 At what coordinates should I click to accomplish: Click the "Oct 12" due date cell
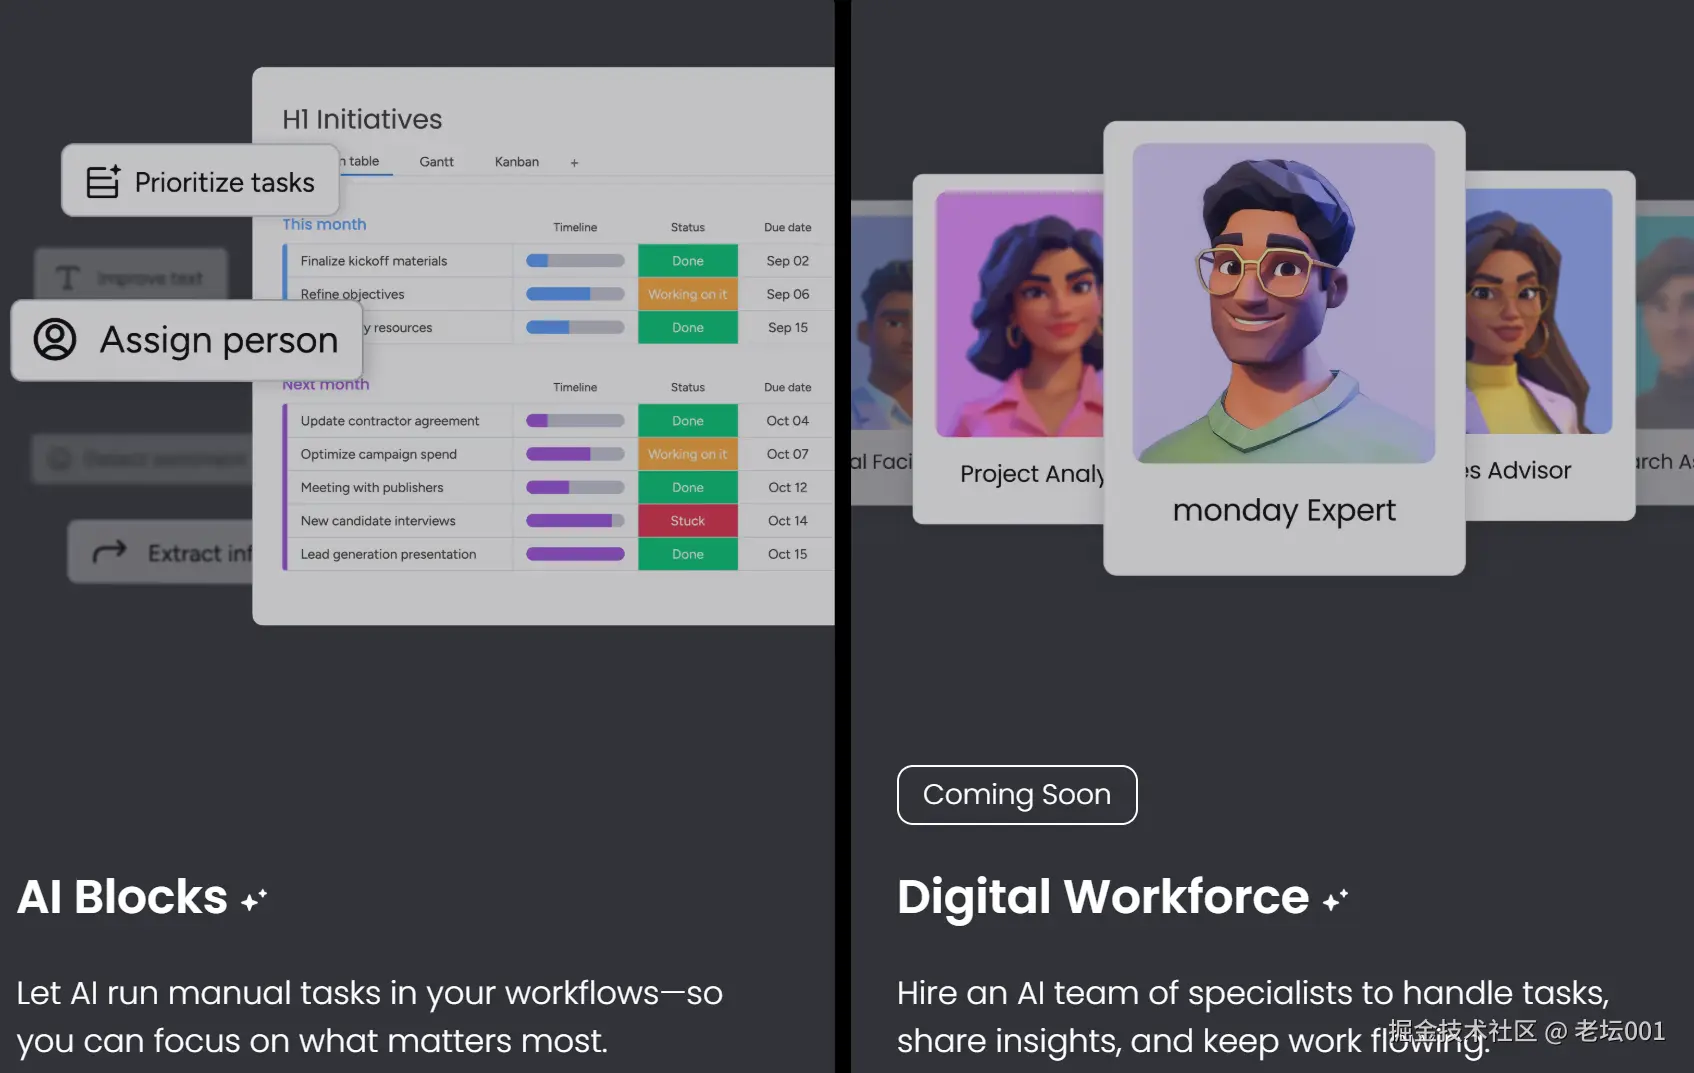click(788, 488)
